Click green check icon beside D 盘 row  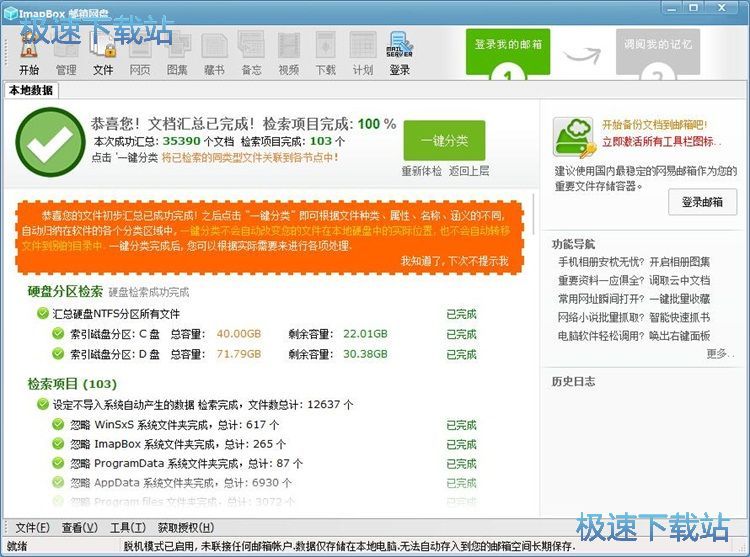[58, 354]
